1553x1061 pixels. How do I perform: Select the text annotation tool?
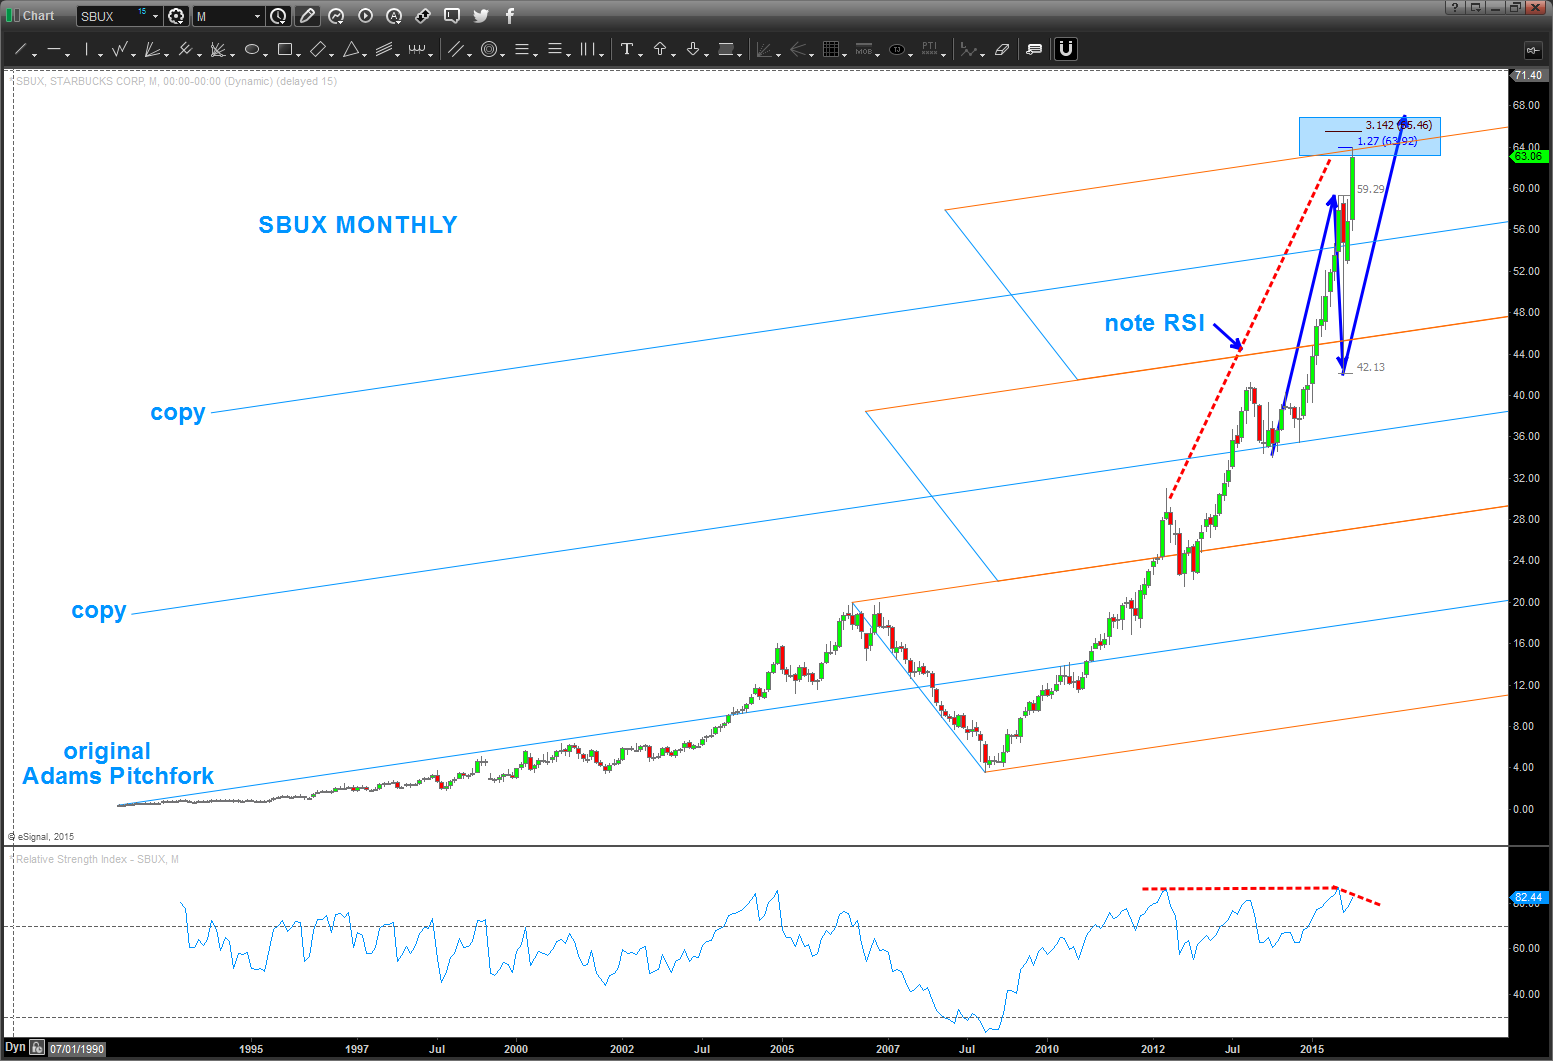[x=627, y=49]
